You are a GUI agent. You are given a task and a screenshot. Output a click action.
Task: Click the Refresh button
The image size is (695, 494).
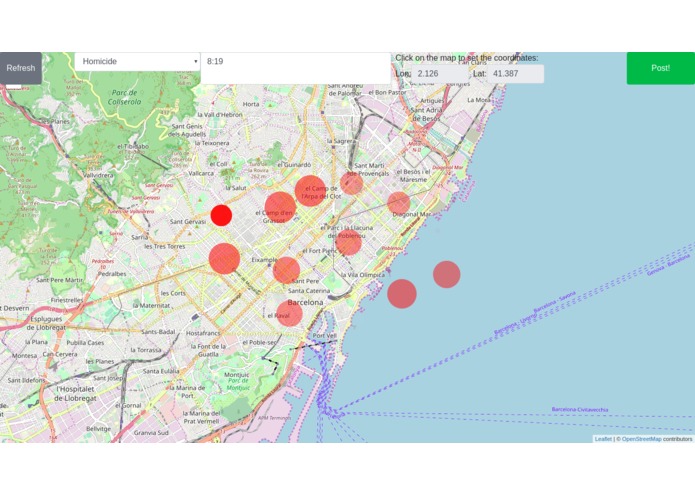point(21,68)
